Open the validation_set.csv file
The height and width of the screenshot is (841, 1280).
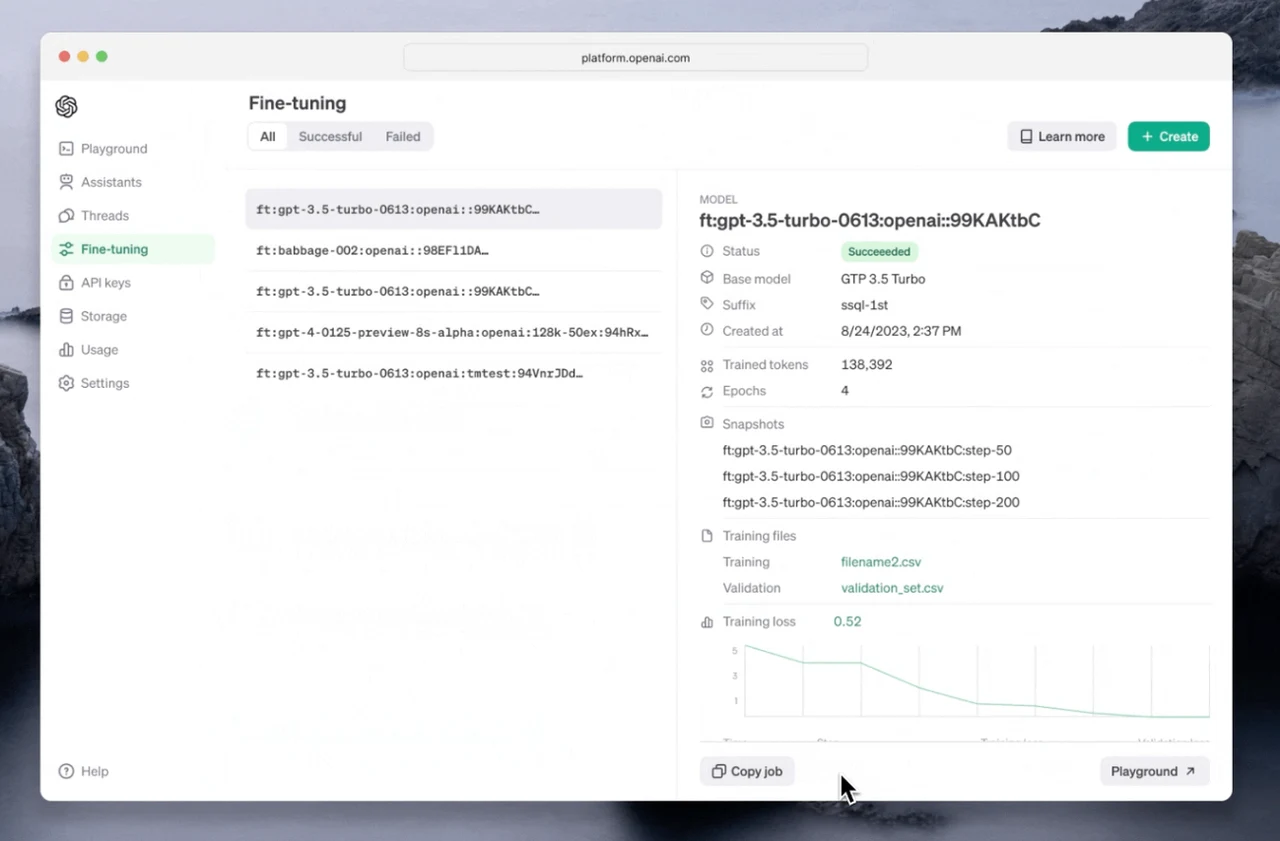click(892, 588)
